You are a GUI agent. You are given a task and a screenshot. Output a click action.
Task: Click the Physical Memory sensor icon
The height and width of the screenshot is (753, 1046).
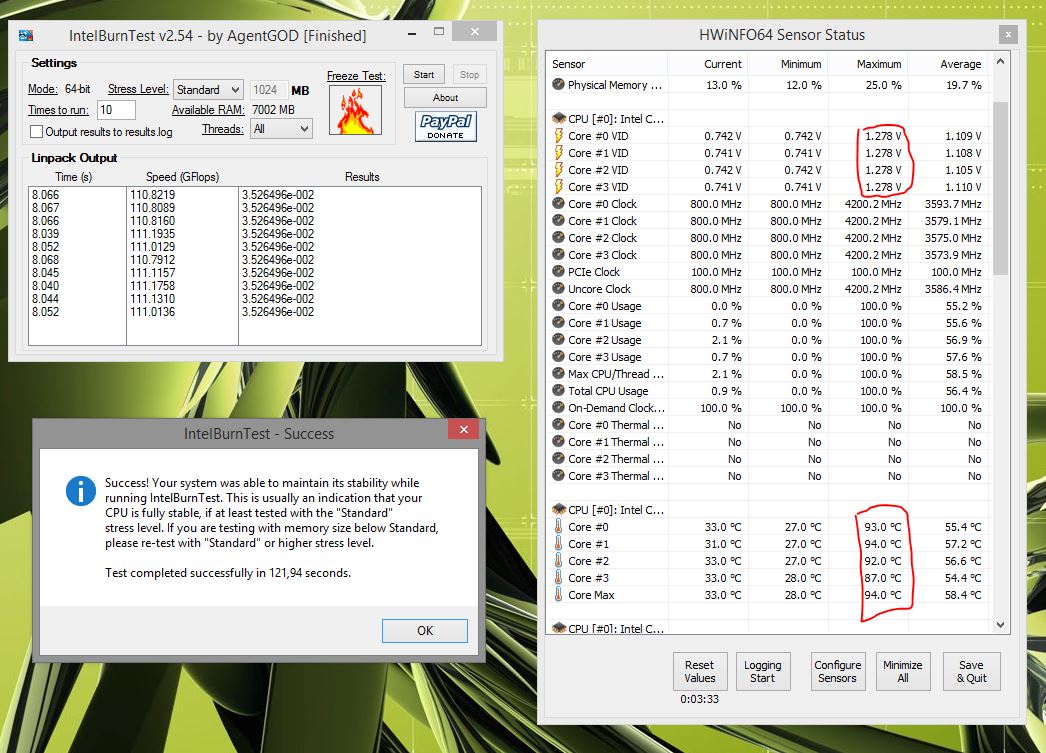pyautogui.click(x=558, y=85)
